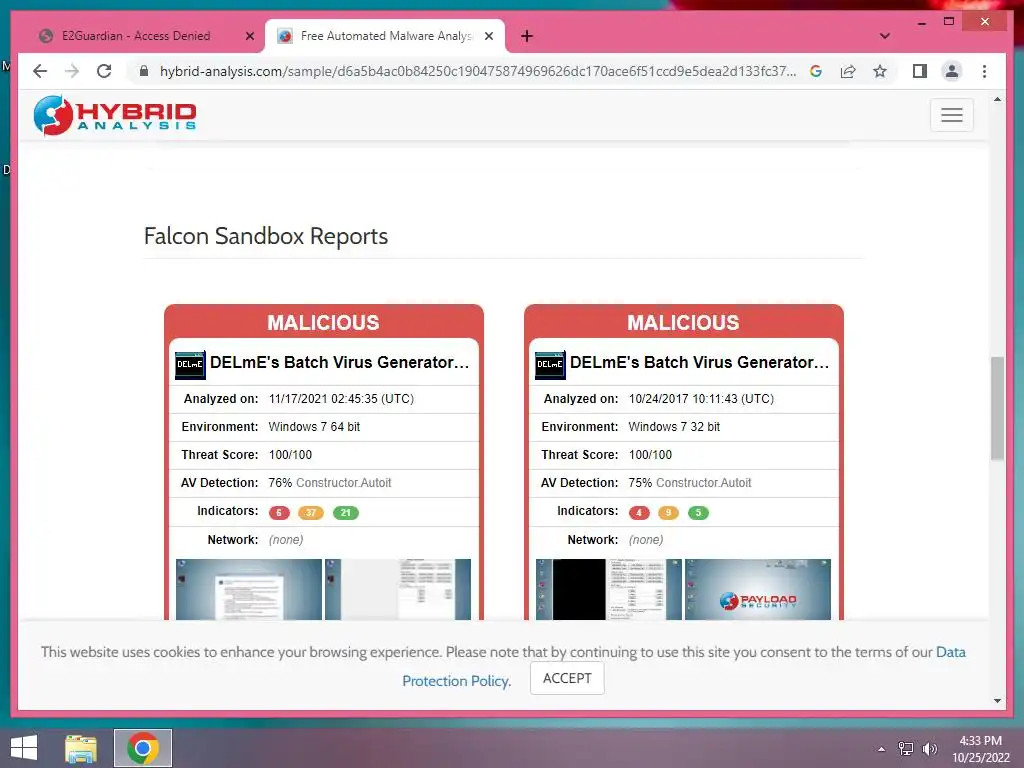Open first screenshot thumbnail in 64 bit report
Image resolution: width=1024 pixels, height=768 pixels.
point(249,589)
